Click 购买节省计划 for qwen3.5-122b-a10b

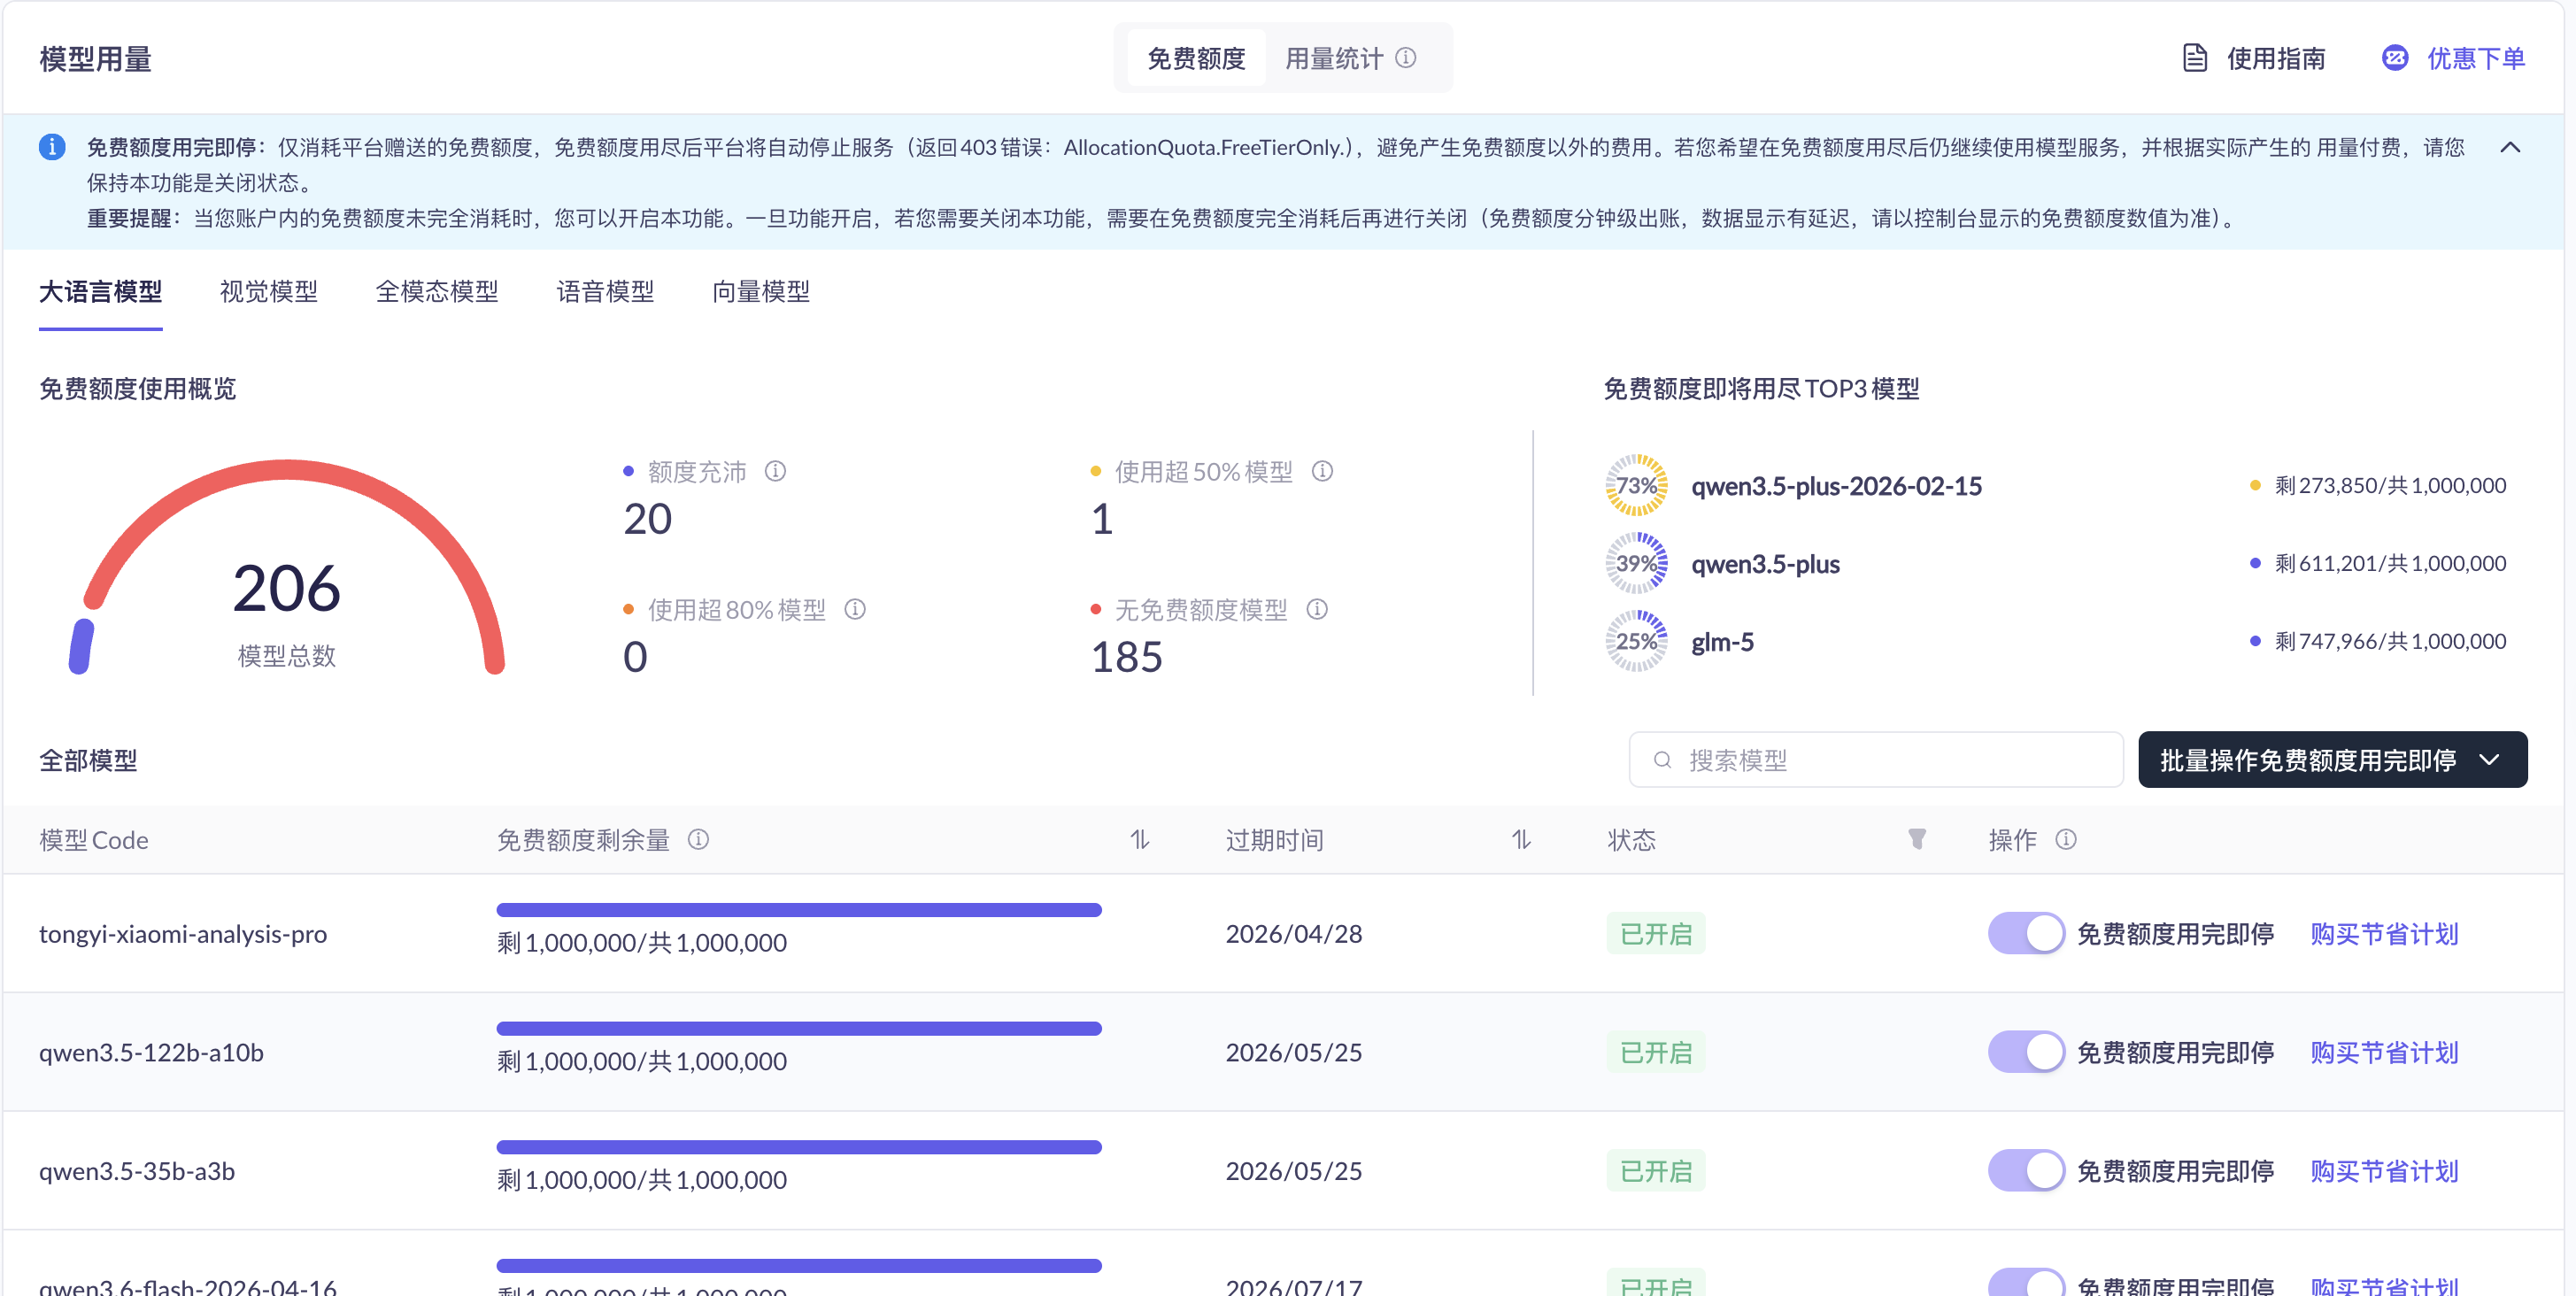pyautogui.click(x=2384, y=1052)
